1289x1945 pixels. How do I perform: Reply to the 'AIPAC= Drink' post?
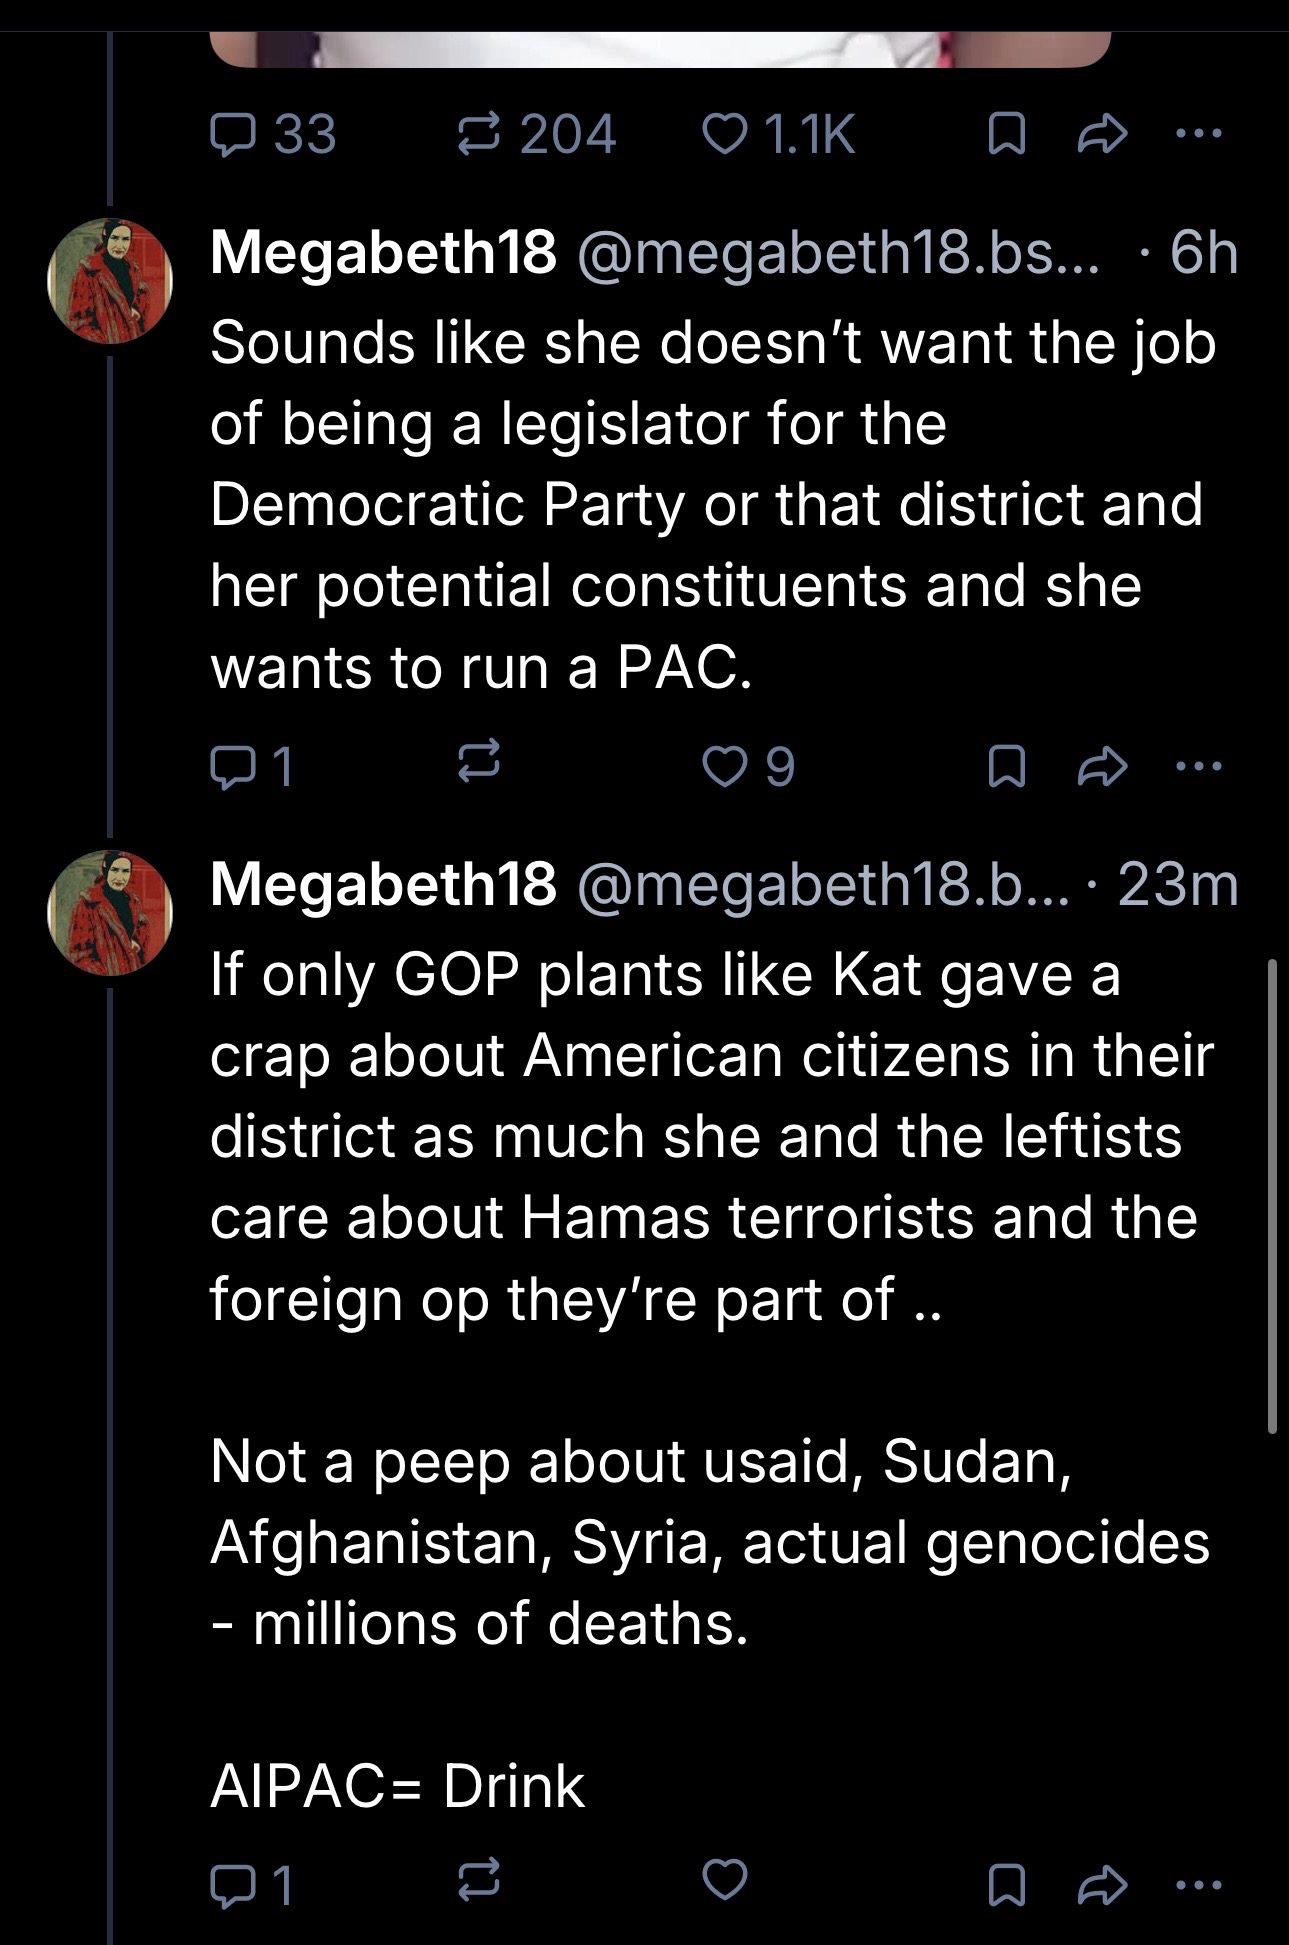[x=232, y=1885]
